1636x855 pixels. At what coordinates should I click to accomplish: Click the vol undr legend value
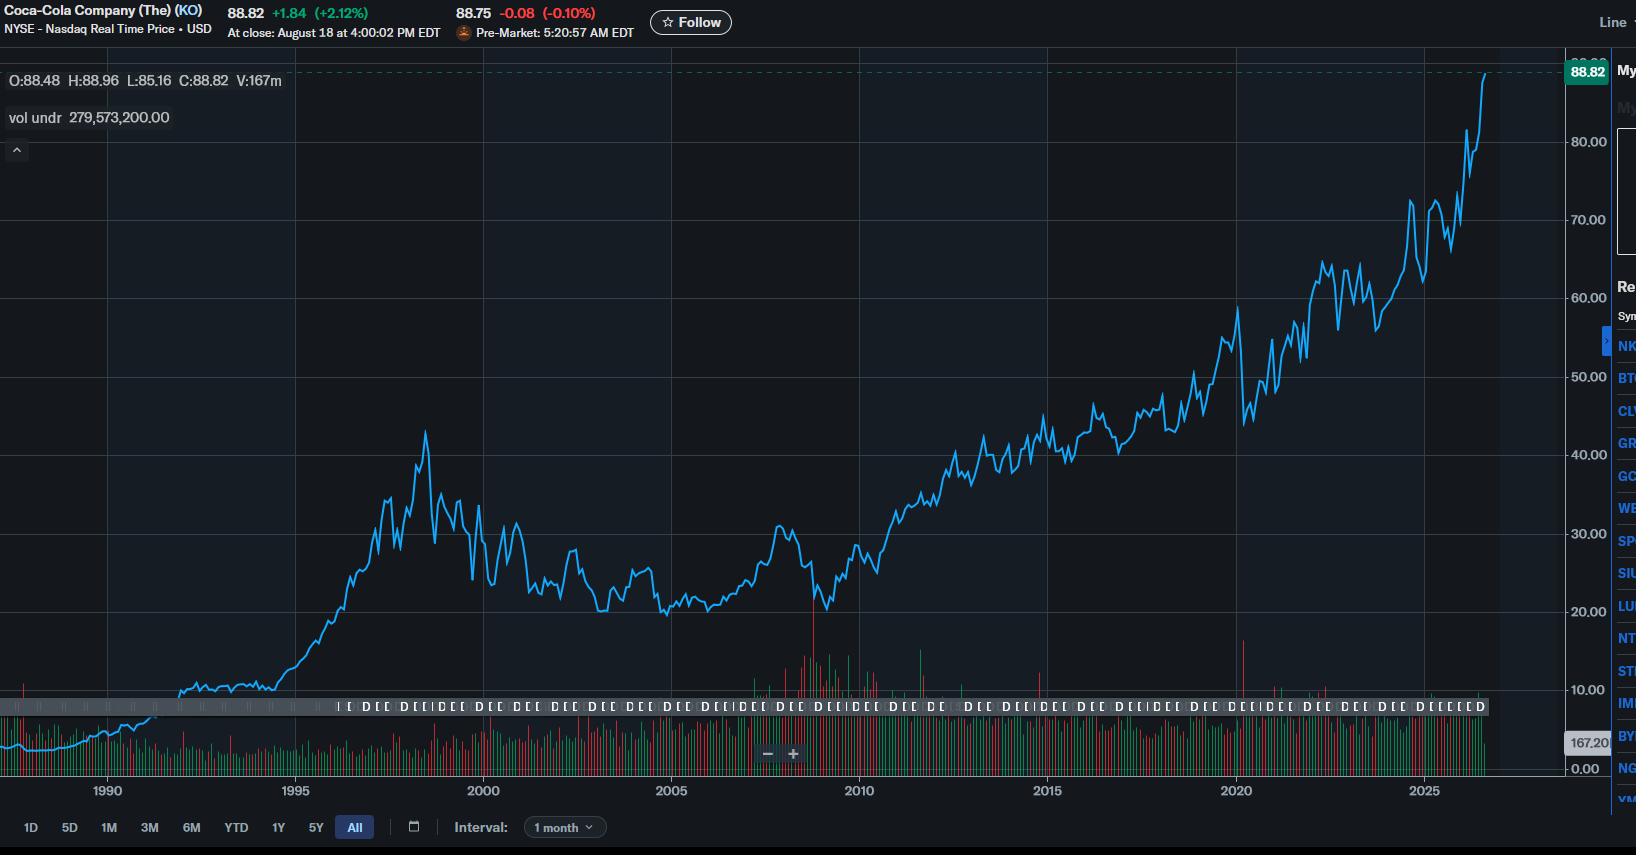[119, 118]
